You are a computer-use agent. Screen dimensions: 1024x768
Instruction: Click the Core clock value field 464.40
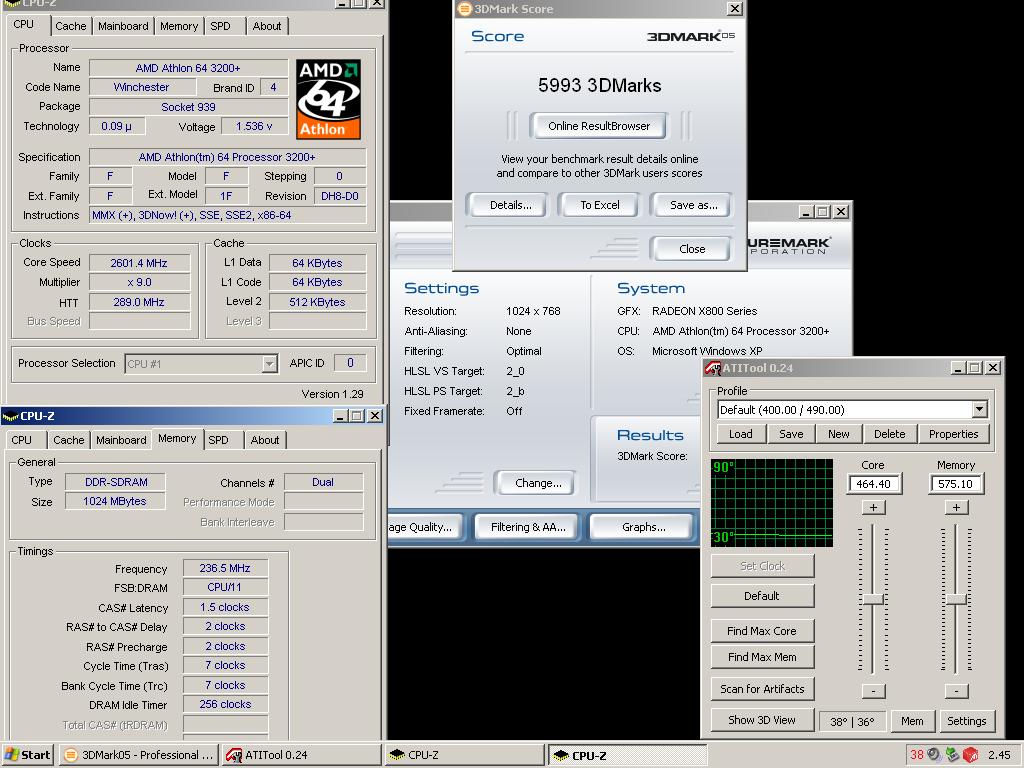point(874,484)
